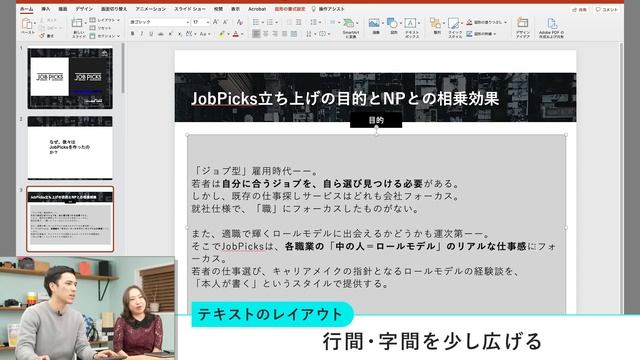Screen dimensions: 640x360
Task: Toggle align left for paragraph
Action: pos(256,34)
